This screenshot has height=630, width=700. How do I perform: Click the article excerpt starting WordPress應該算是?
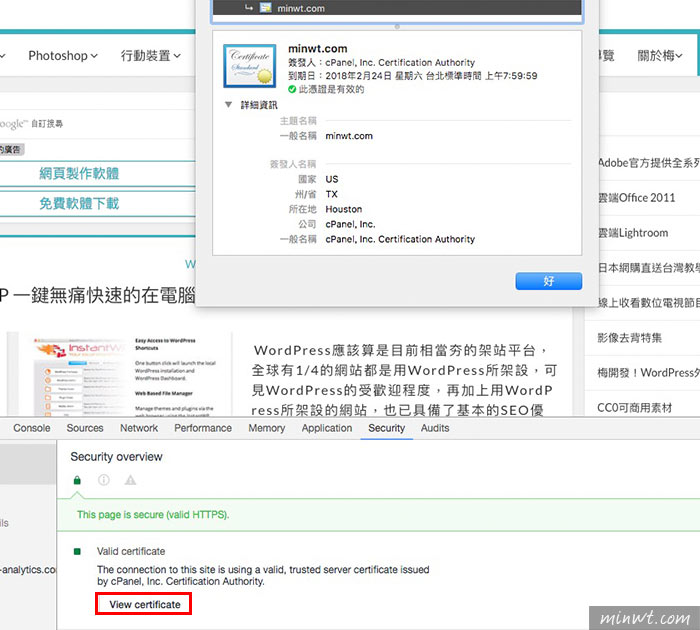pyautogui.click(x=404, y=380)
